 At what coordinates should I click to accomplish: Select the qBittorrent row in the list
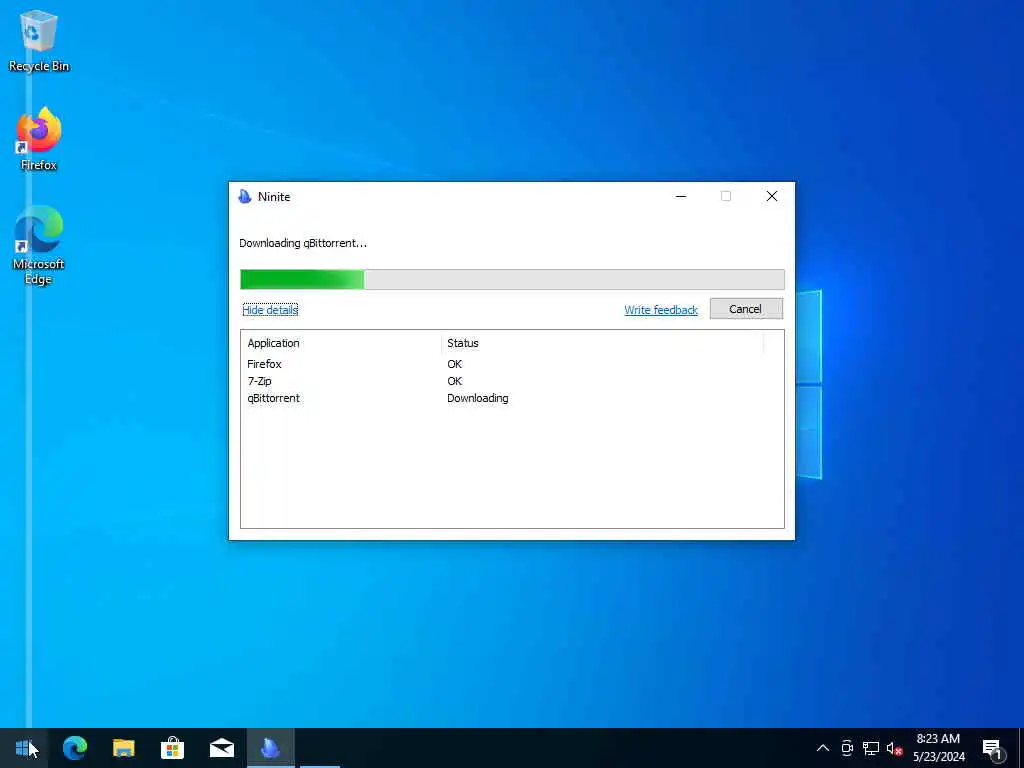pyautogui.click(x=512, y=398)
